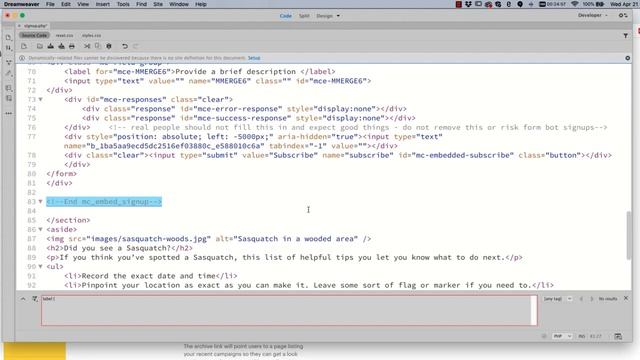
Task: Click the Cut scissors icon
Action: tap(87, 46)
